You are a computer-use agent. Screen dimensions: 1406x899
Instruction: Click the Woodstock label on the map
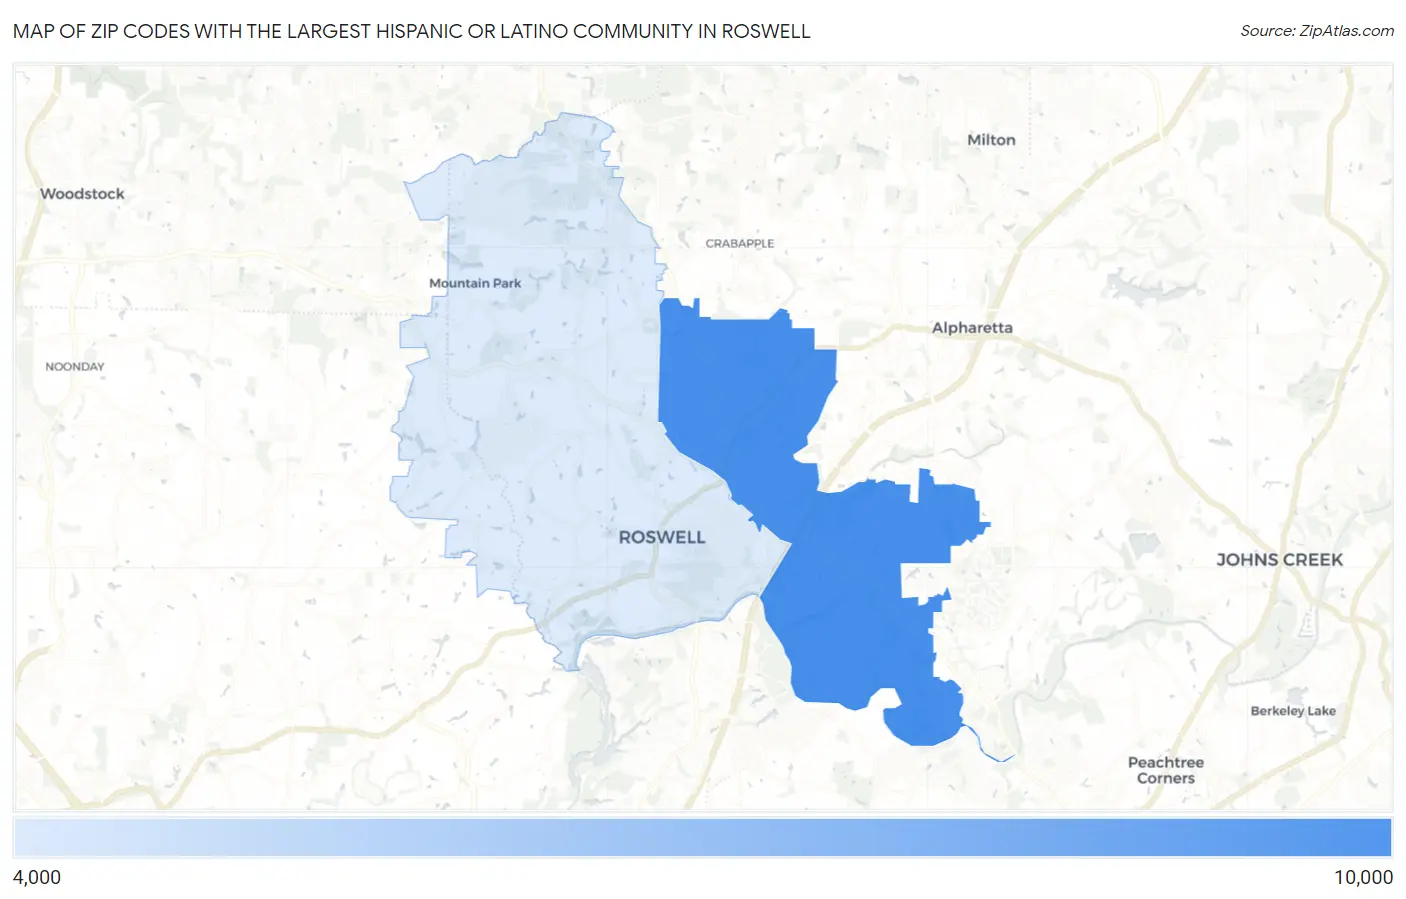point(82,194)
